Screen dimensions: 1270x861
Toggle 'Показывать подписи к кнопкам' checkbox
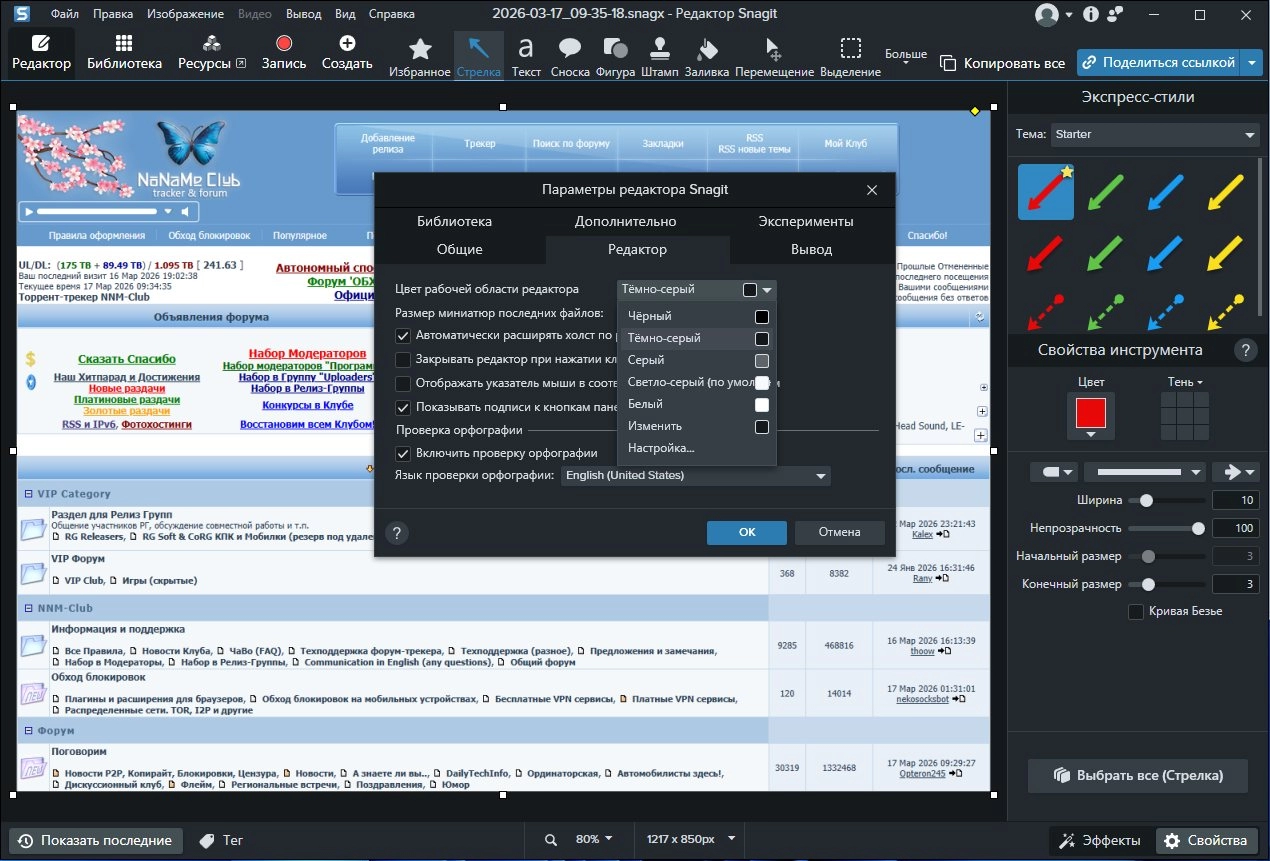coord(403,407)
